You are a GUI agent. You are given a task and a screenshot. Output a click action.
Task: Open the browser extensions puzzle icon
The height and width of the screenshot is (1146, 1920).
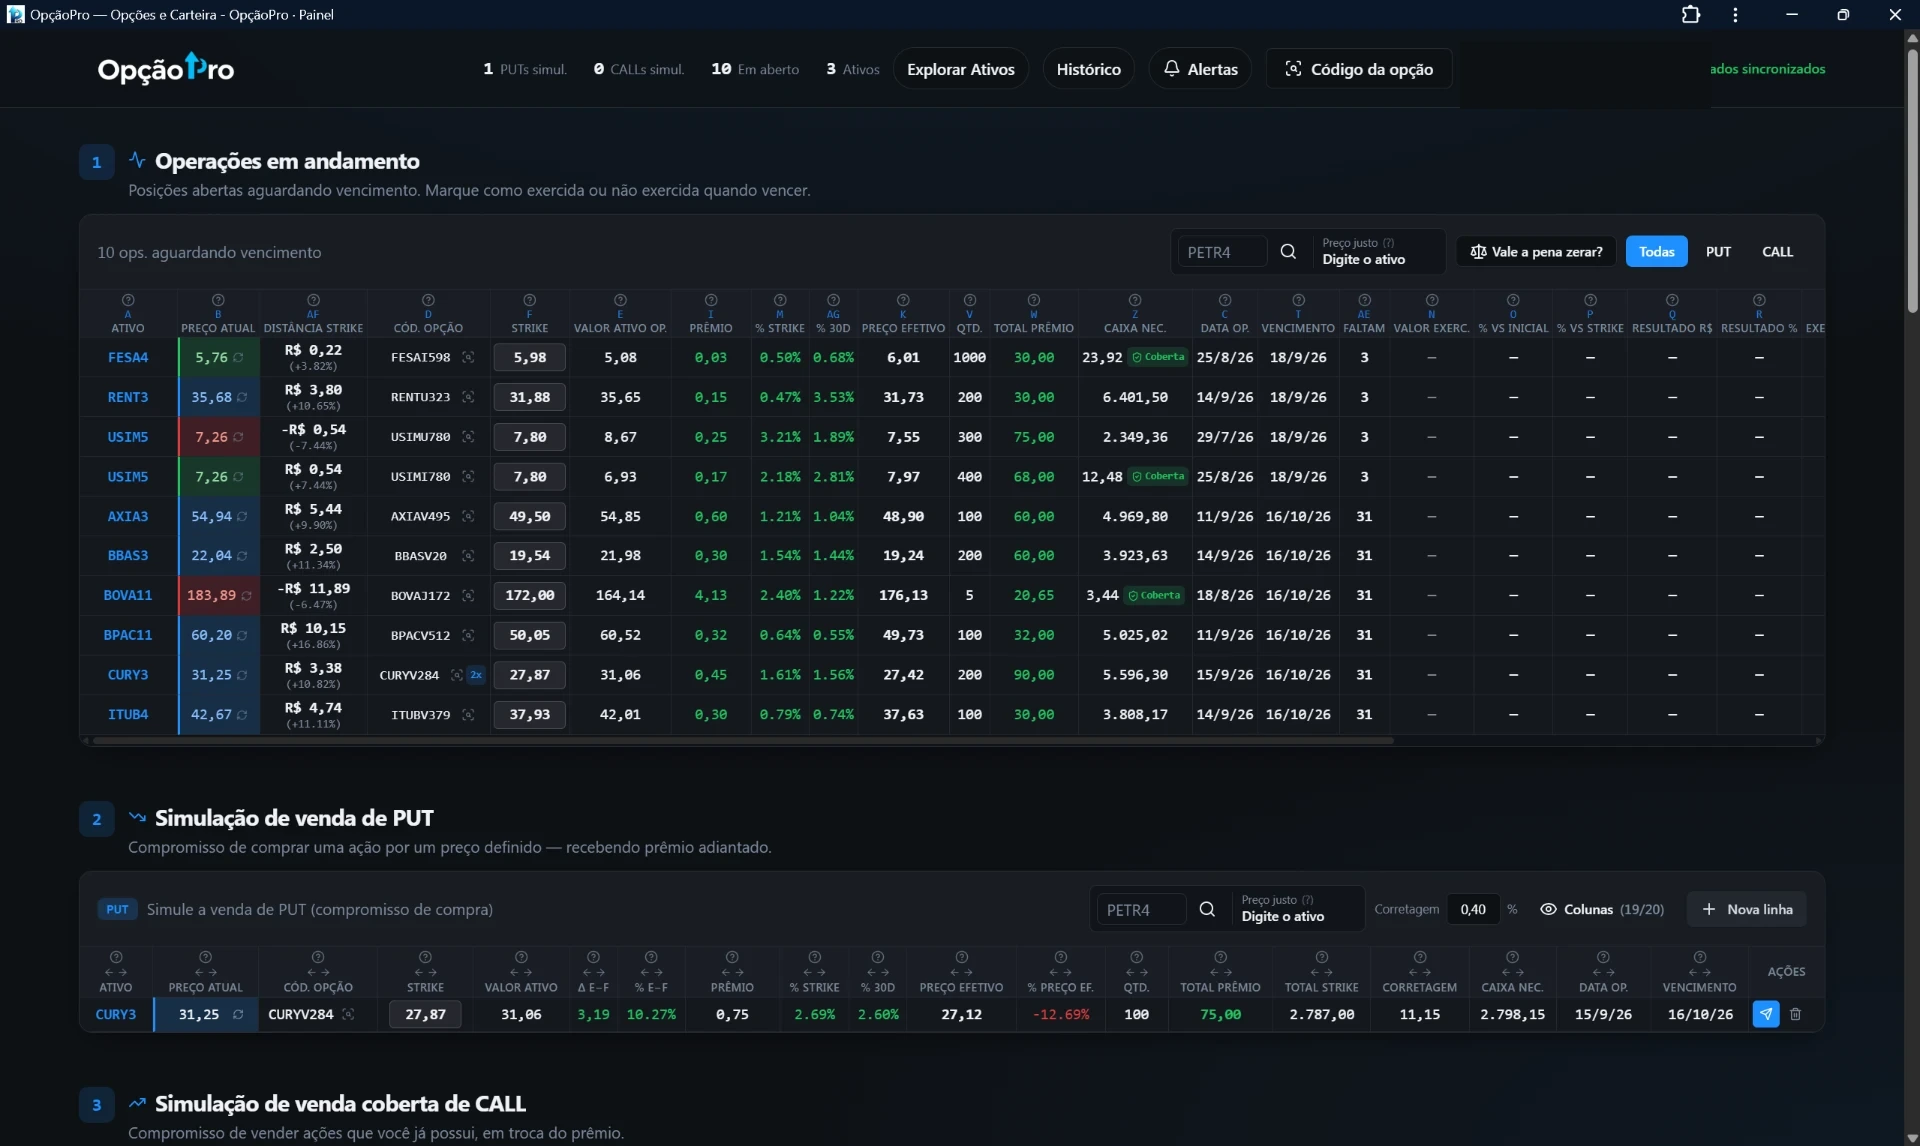1691,15
